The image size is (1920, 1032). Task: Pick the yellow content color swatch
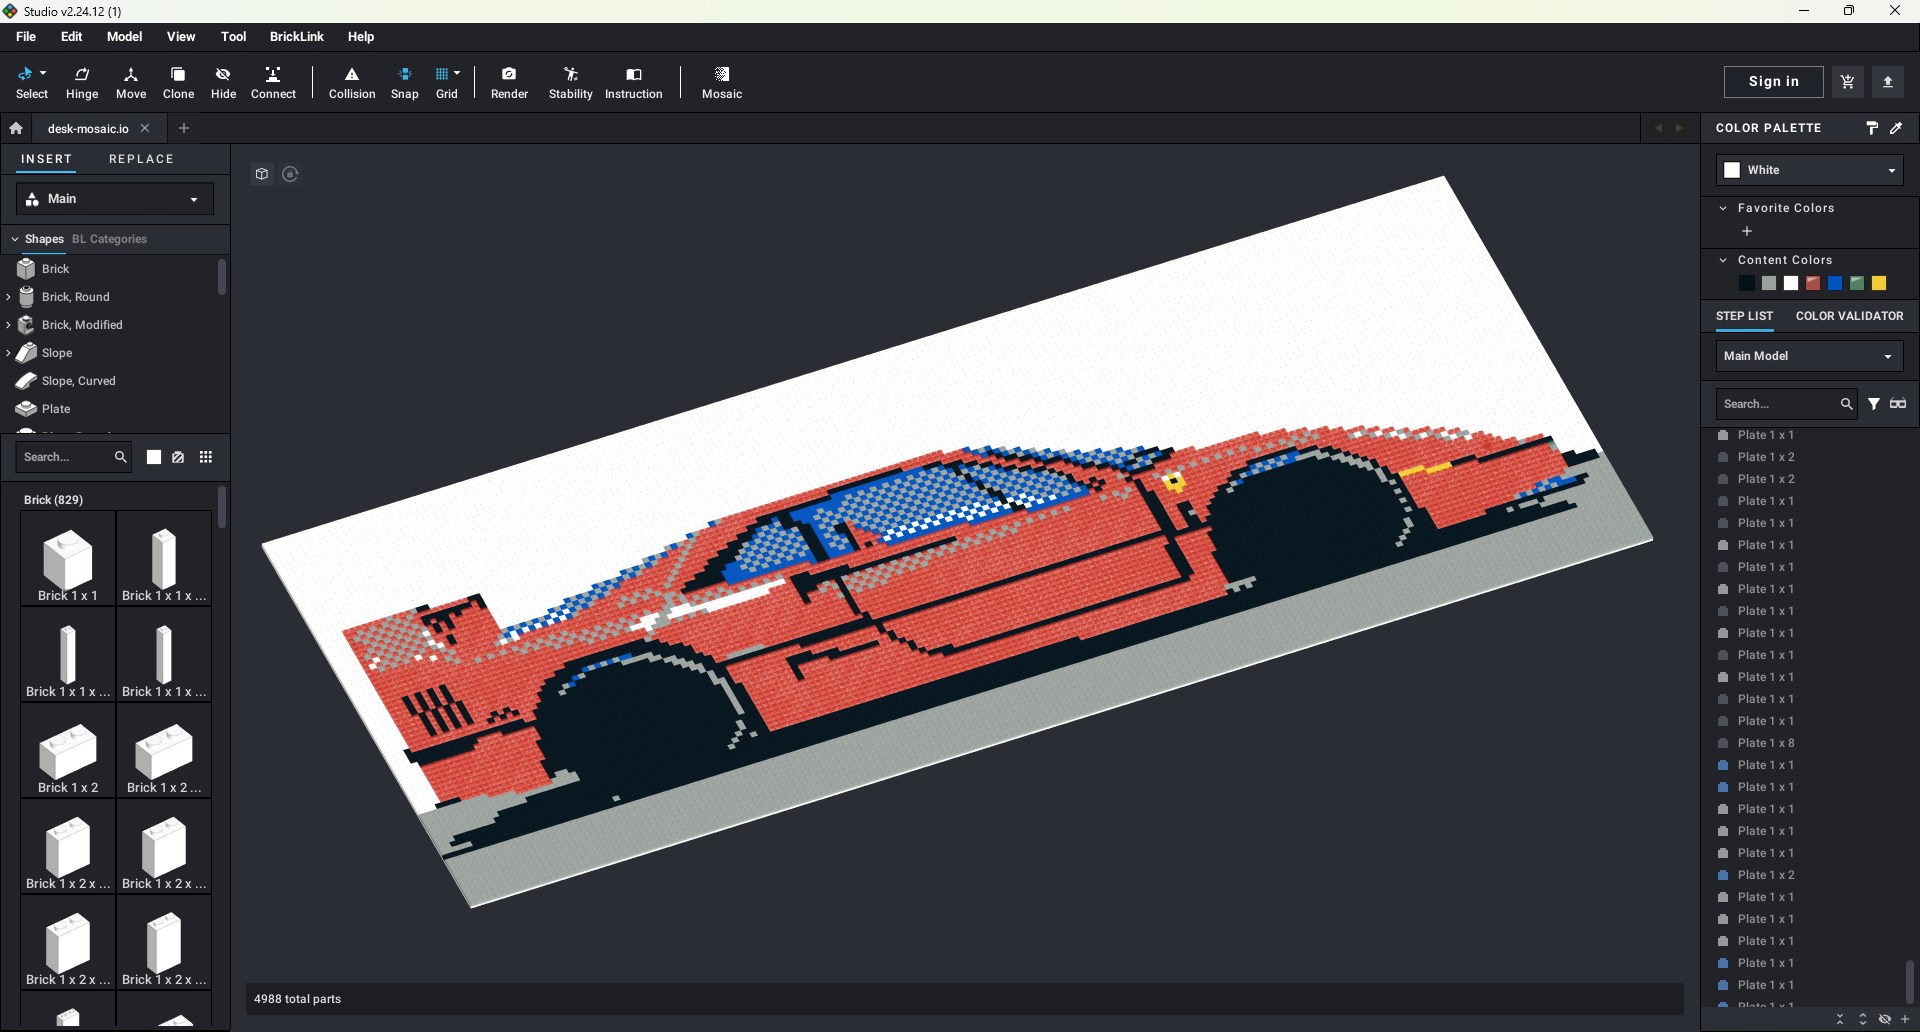coord(1879,284)
